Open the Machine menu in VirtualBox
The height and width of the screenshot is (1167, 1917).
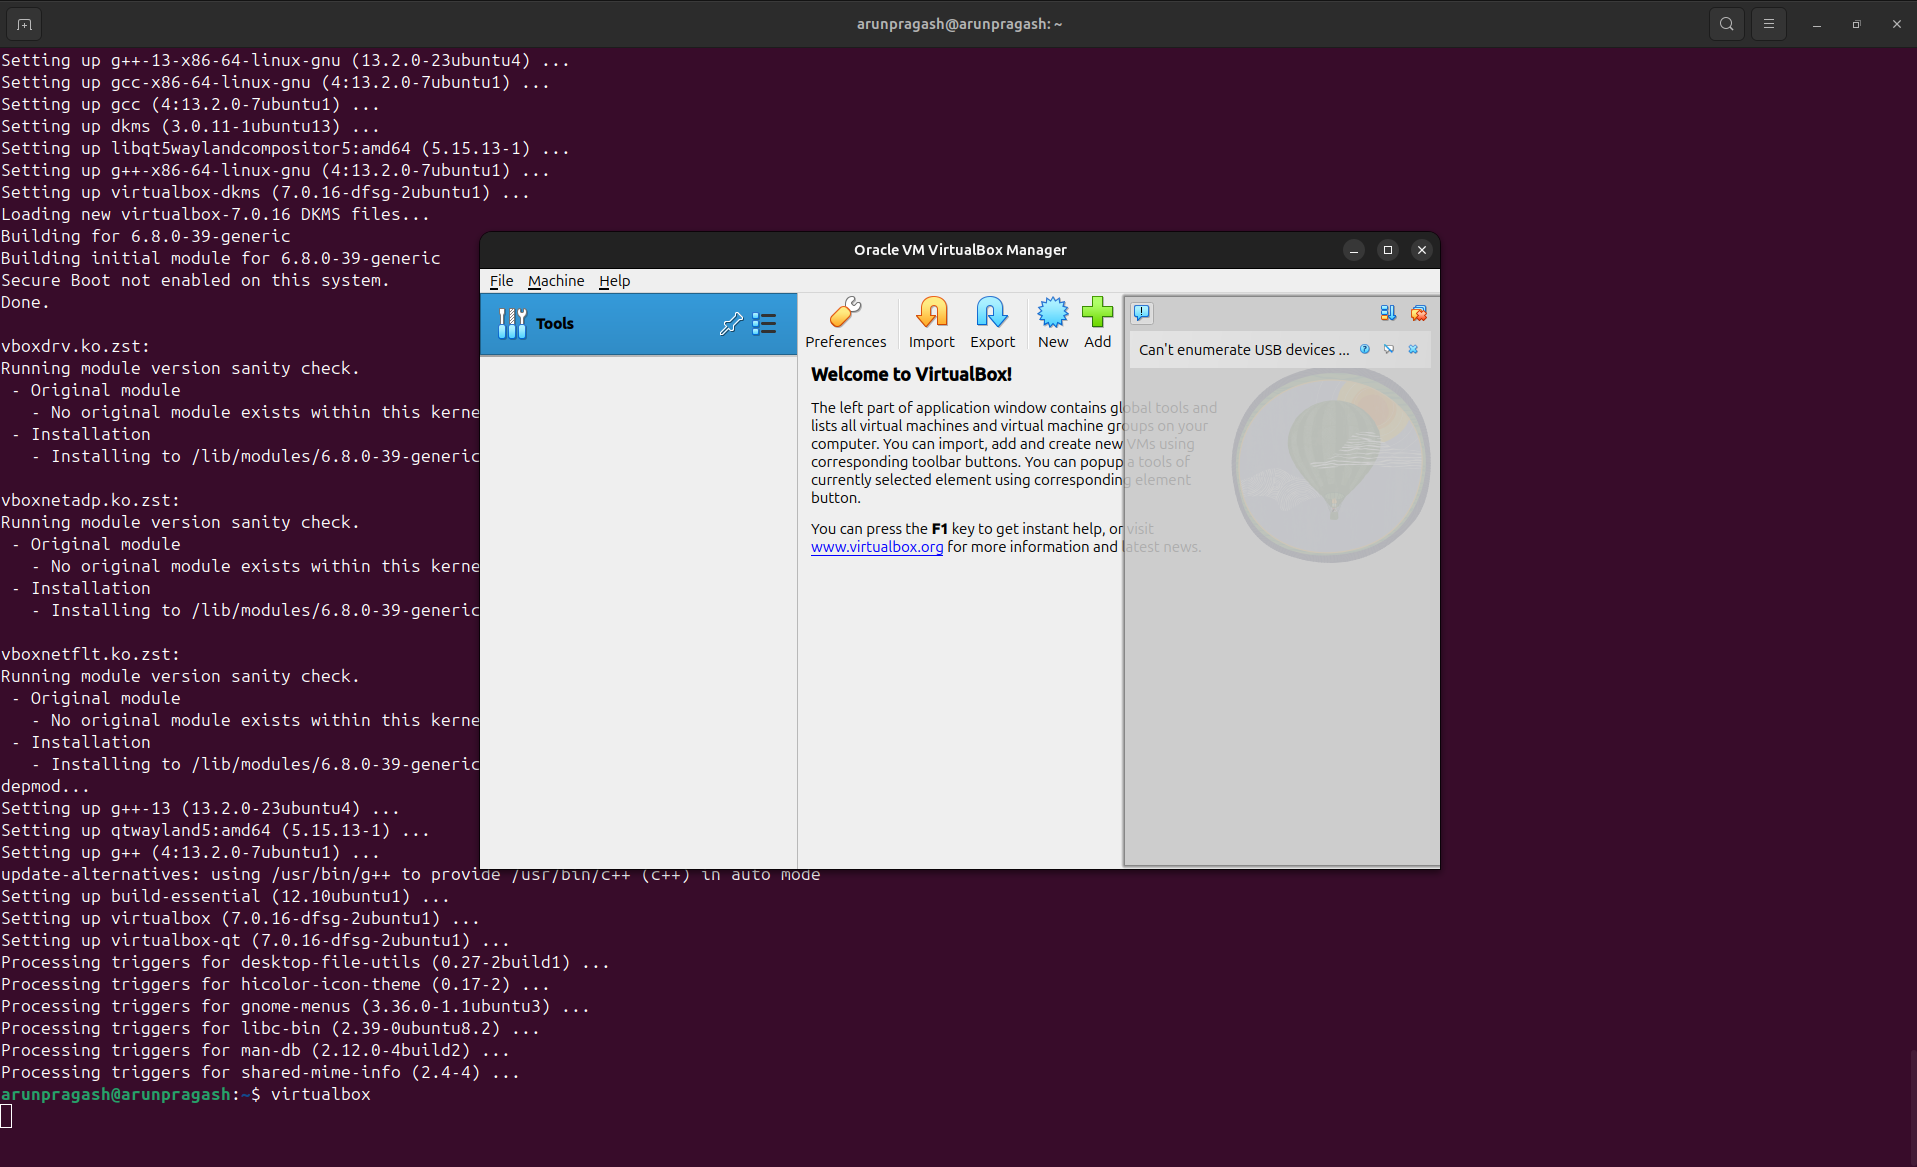point(556,281)
